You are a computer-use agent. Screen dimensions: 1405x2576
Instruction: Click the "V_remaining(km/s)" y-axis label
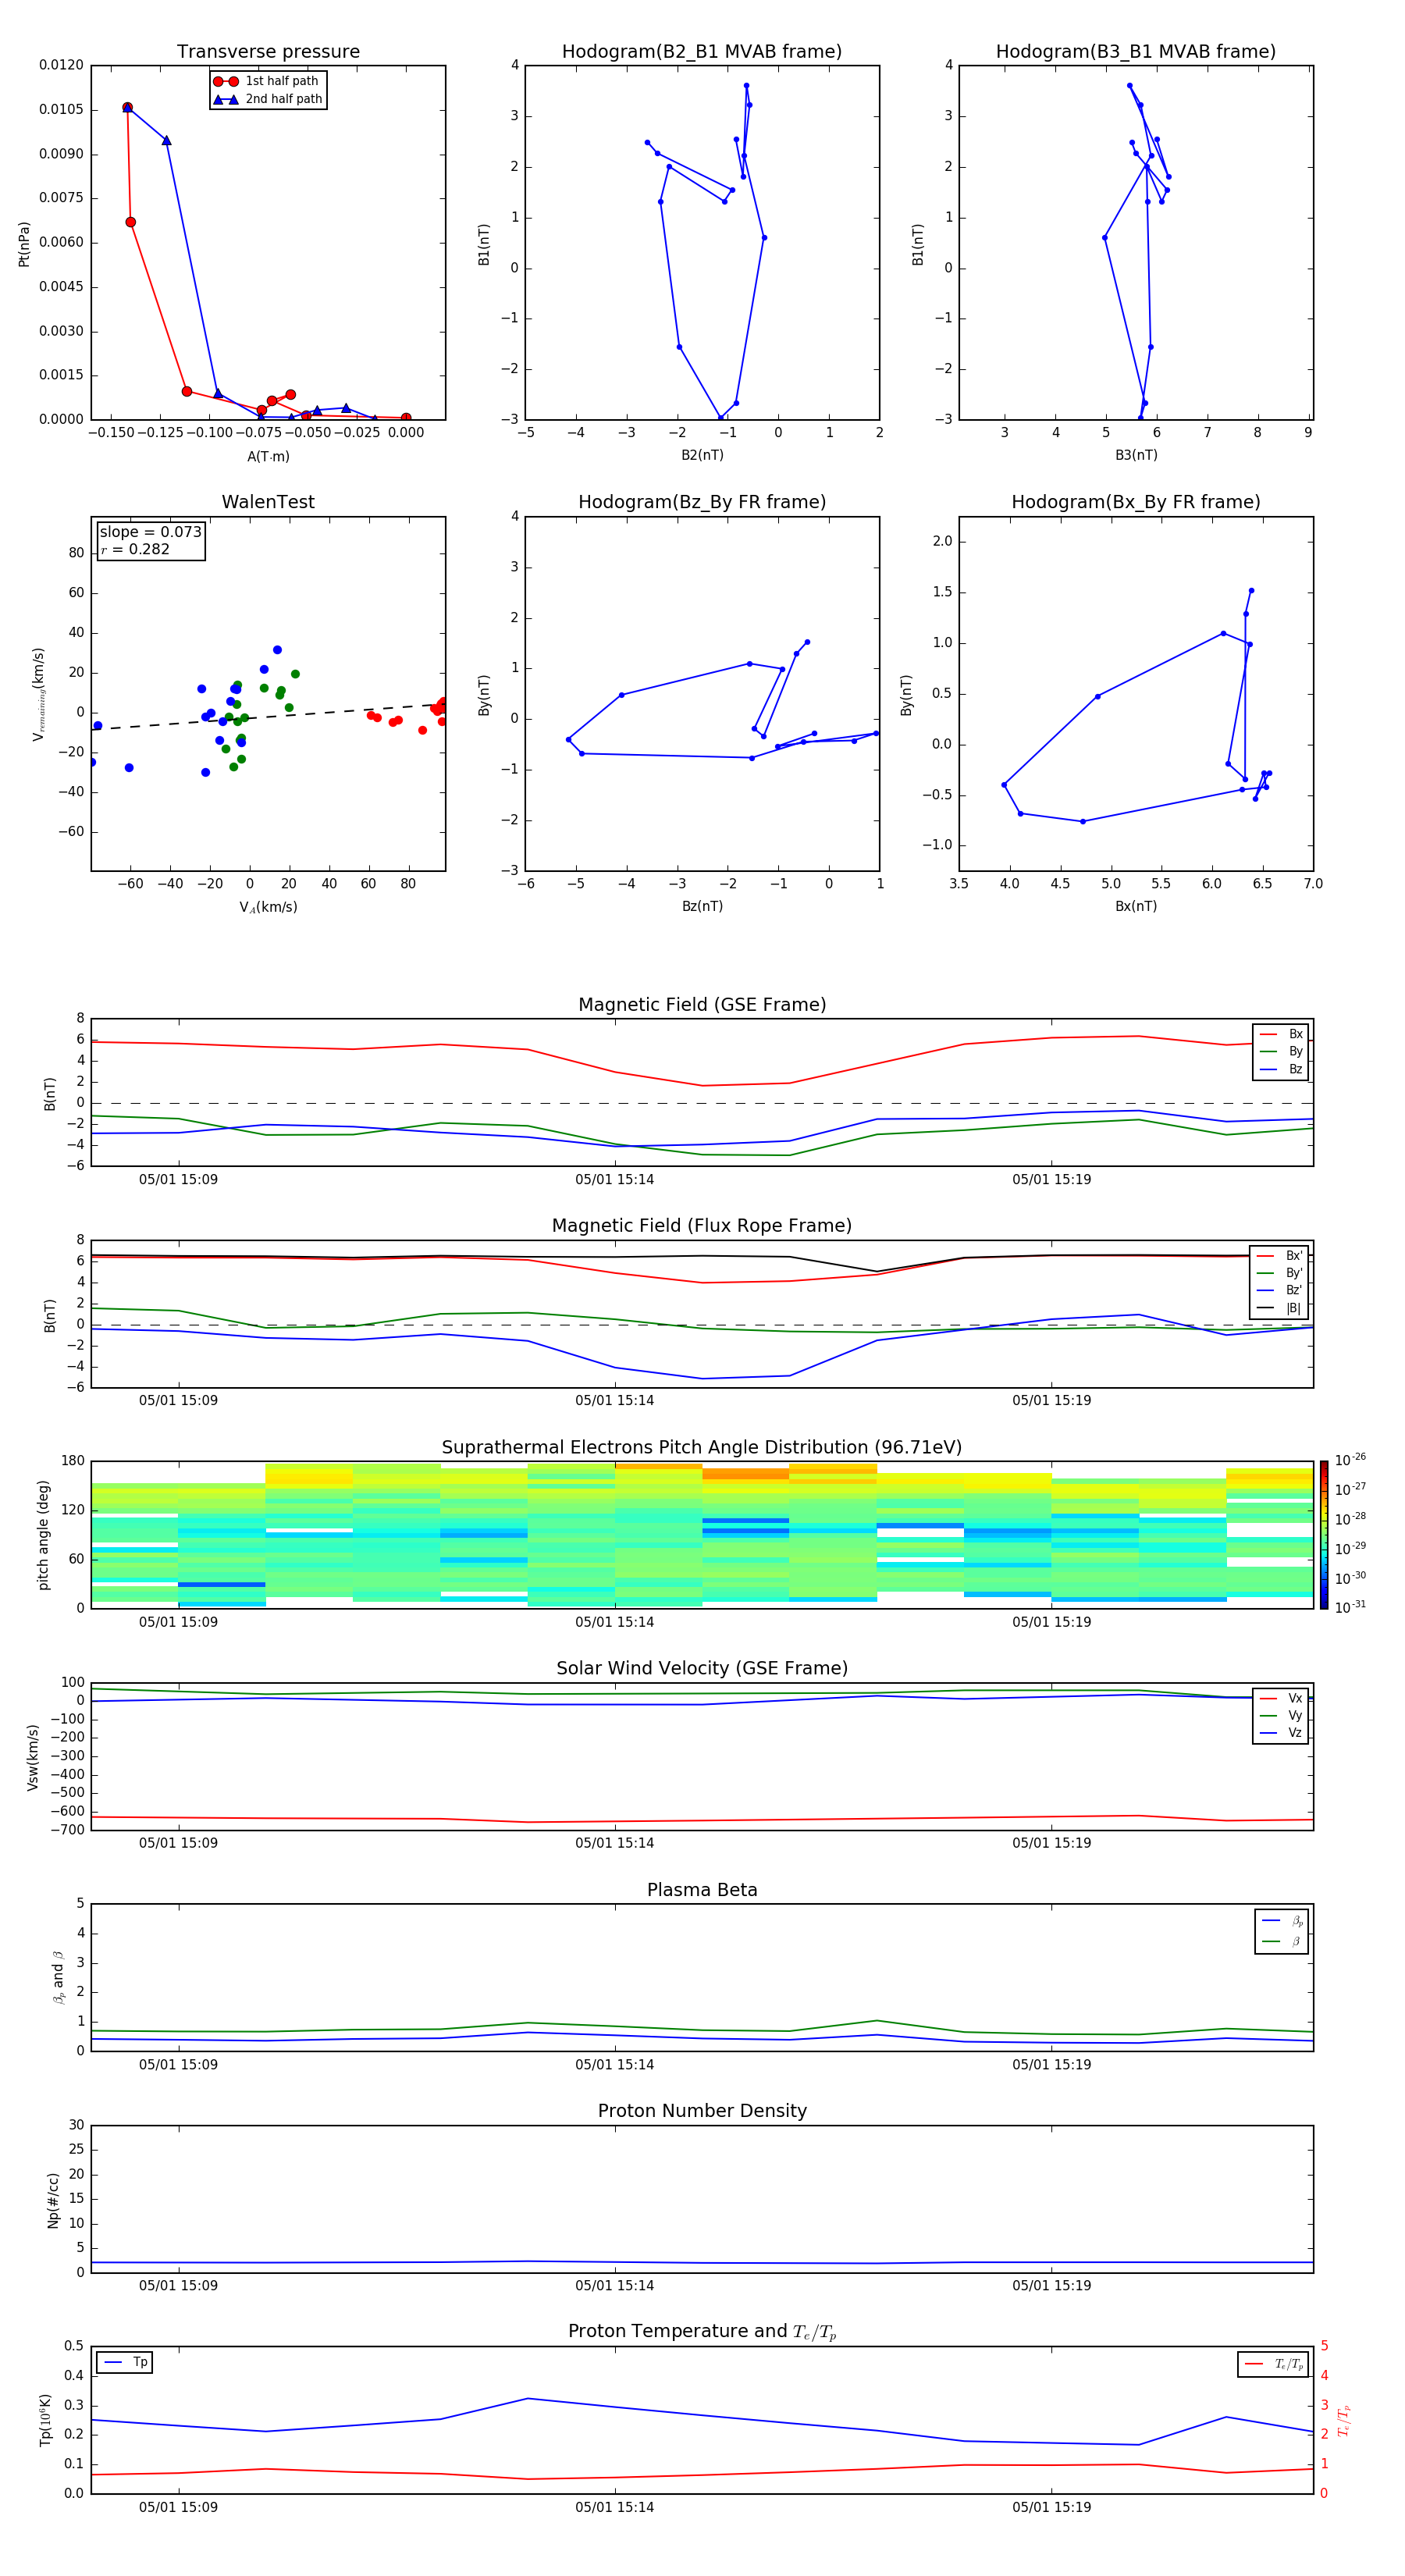38,694
